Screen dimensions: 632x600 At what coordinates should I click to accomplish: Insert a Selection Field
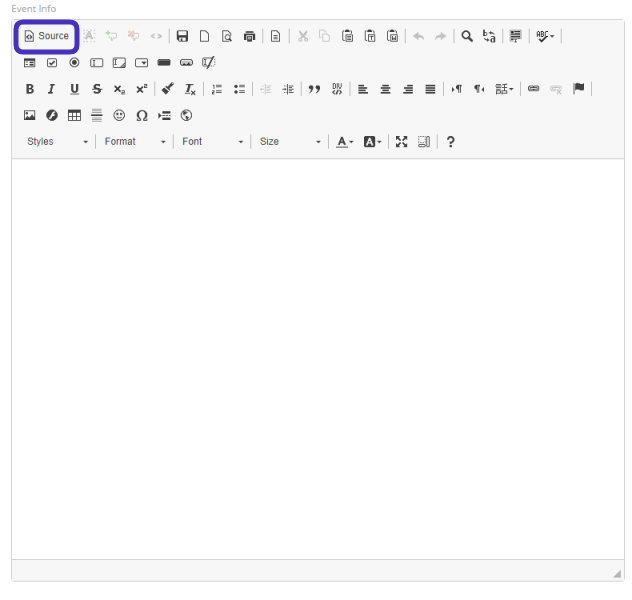pyautogui.click(x=141, y=62)
